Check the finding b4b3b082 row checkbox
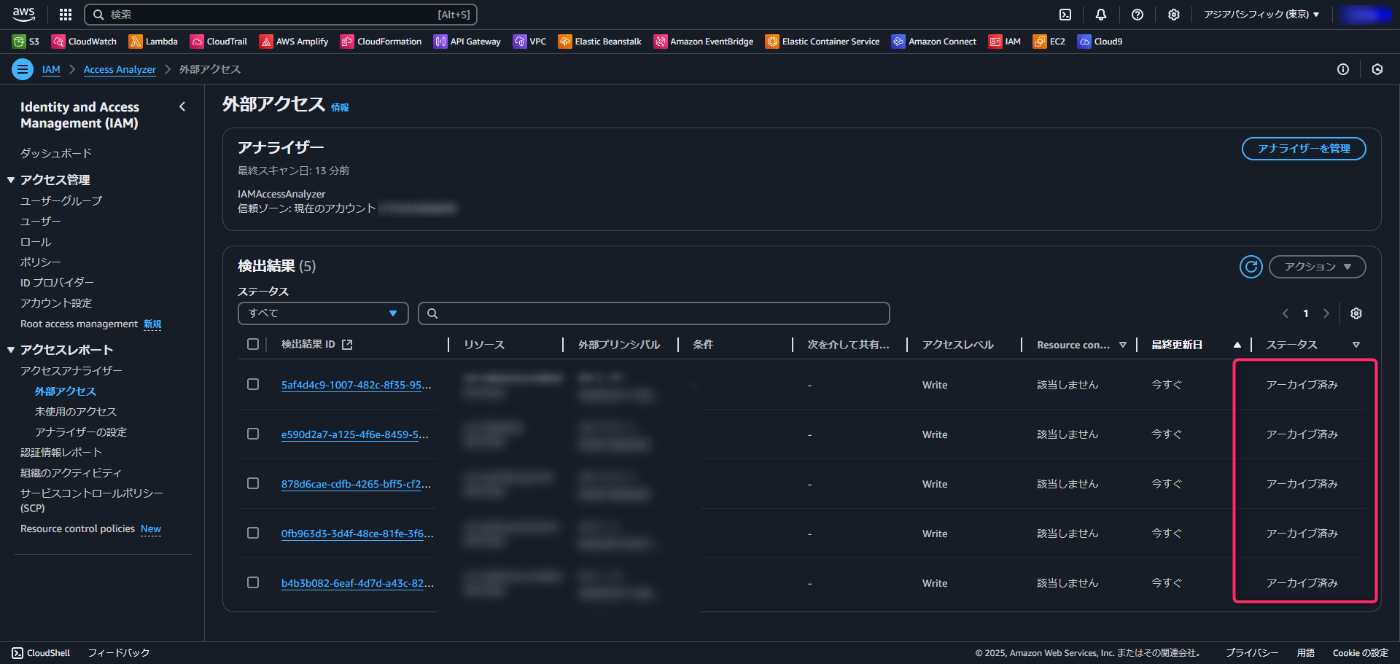This screenshot has height=664, width=1400. [253, 583]
